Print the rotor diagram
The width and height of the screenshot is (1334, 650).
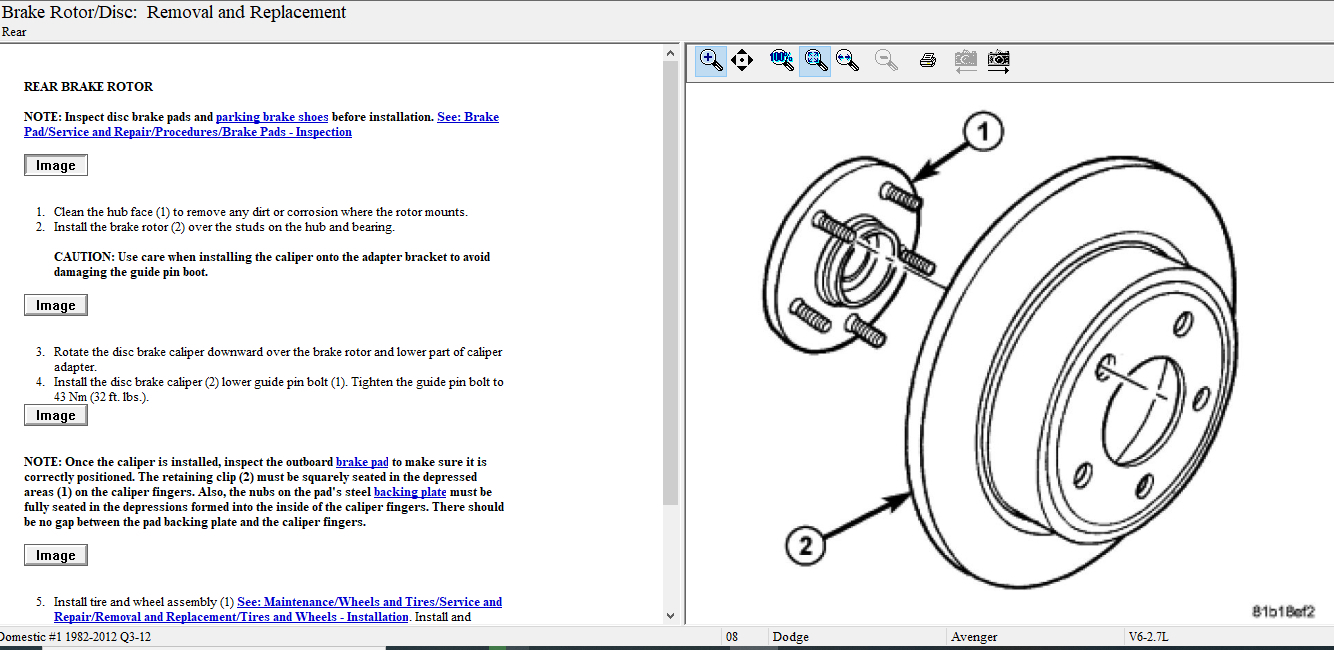pyautogui.click(x=927, y=60)
